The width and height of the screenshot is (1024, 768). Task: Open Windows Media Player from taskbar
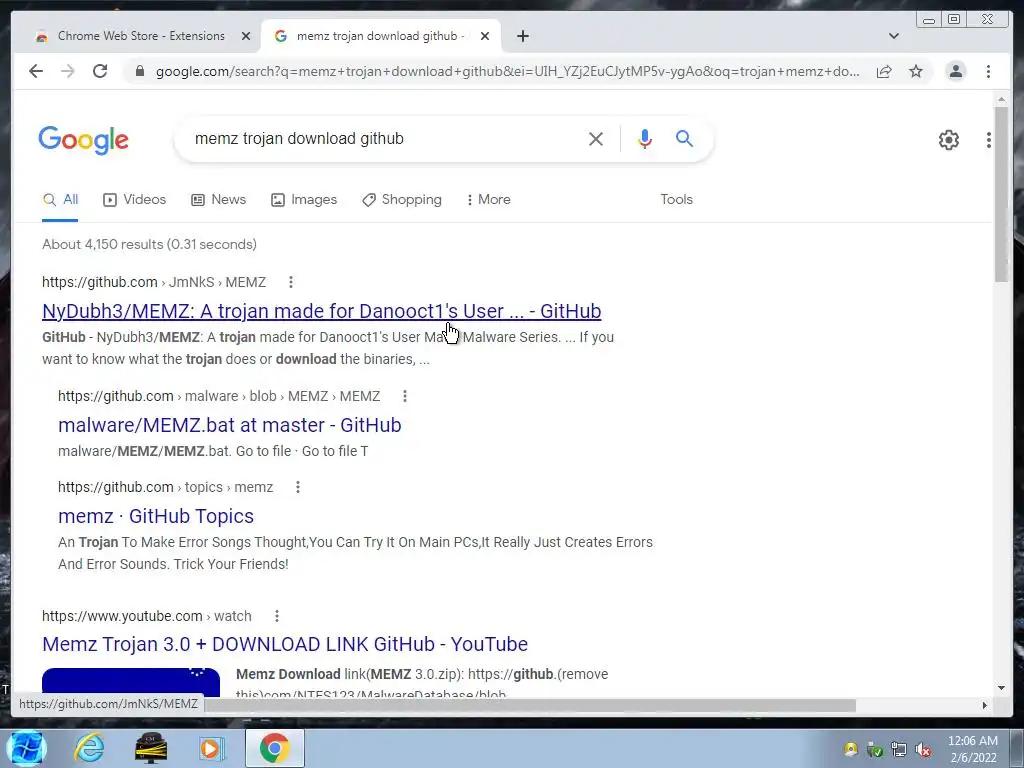(212, 748)
